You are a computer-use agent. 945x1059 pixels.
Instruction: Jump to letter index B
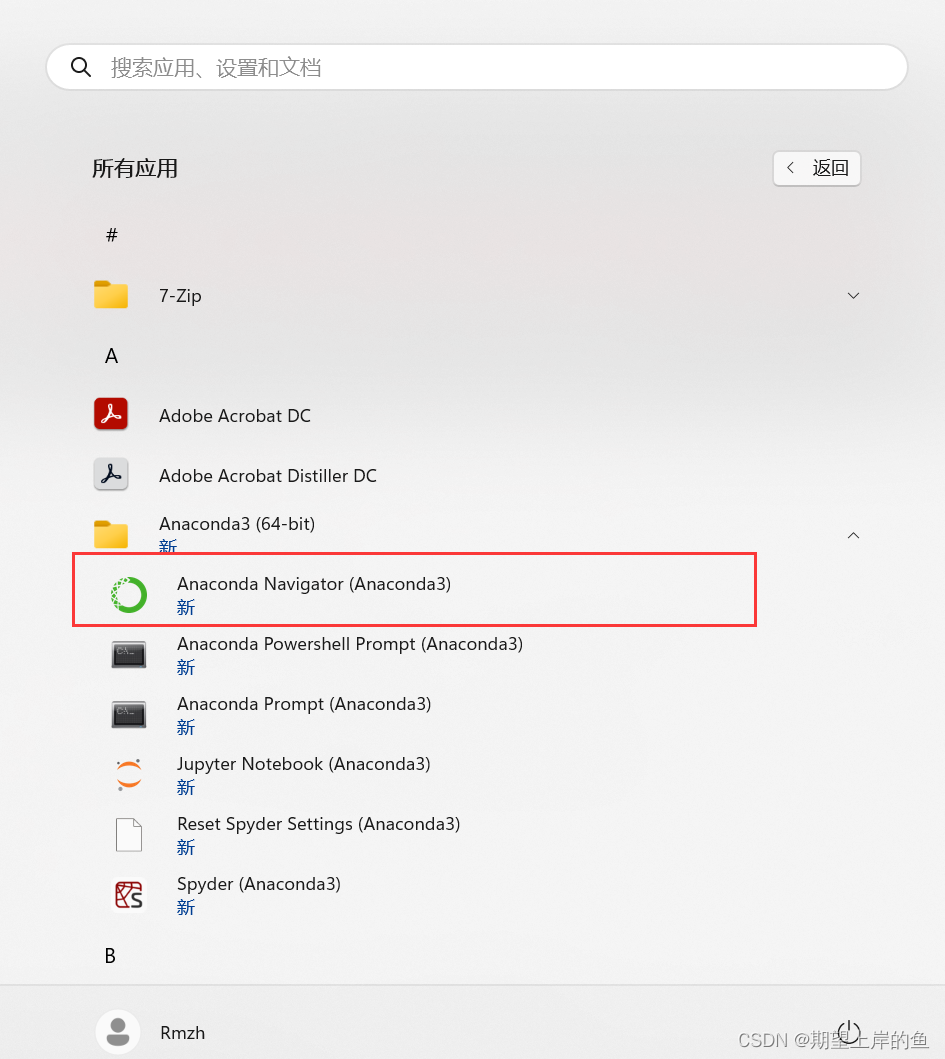(110, 956)
